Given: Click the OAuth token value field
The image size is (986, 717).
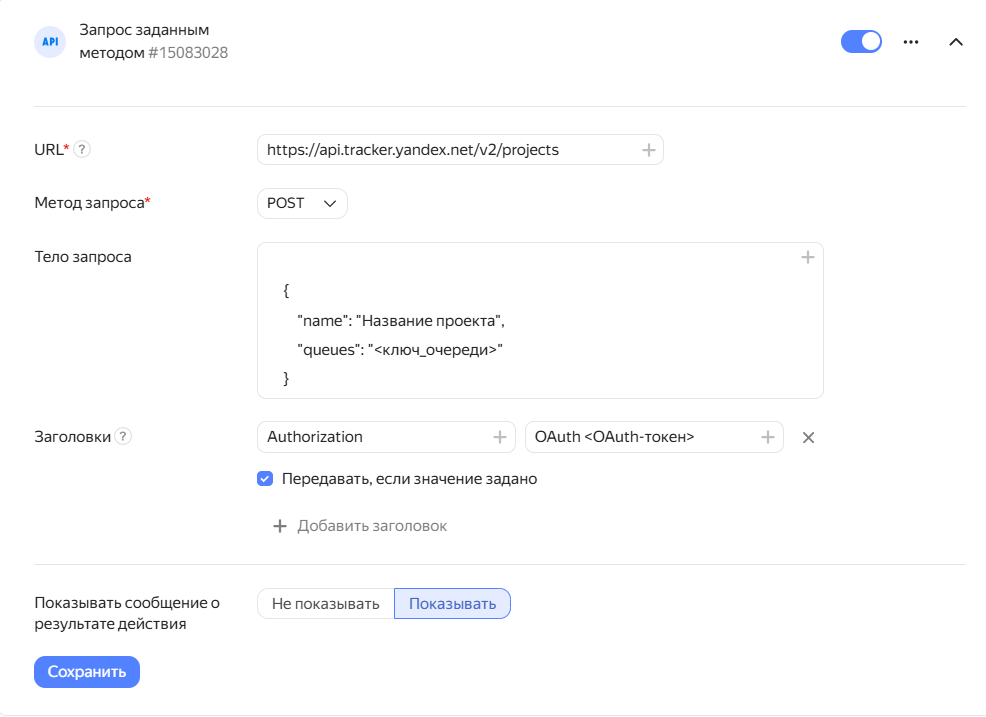Looking at the screenshot, I should point(630,436).
